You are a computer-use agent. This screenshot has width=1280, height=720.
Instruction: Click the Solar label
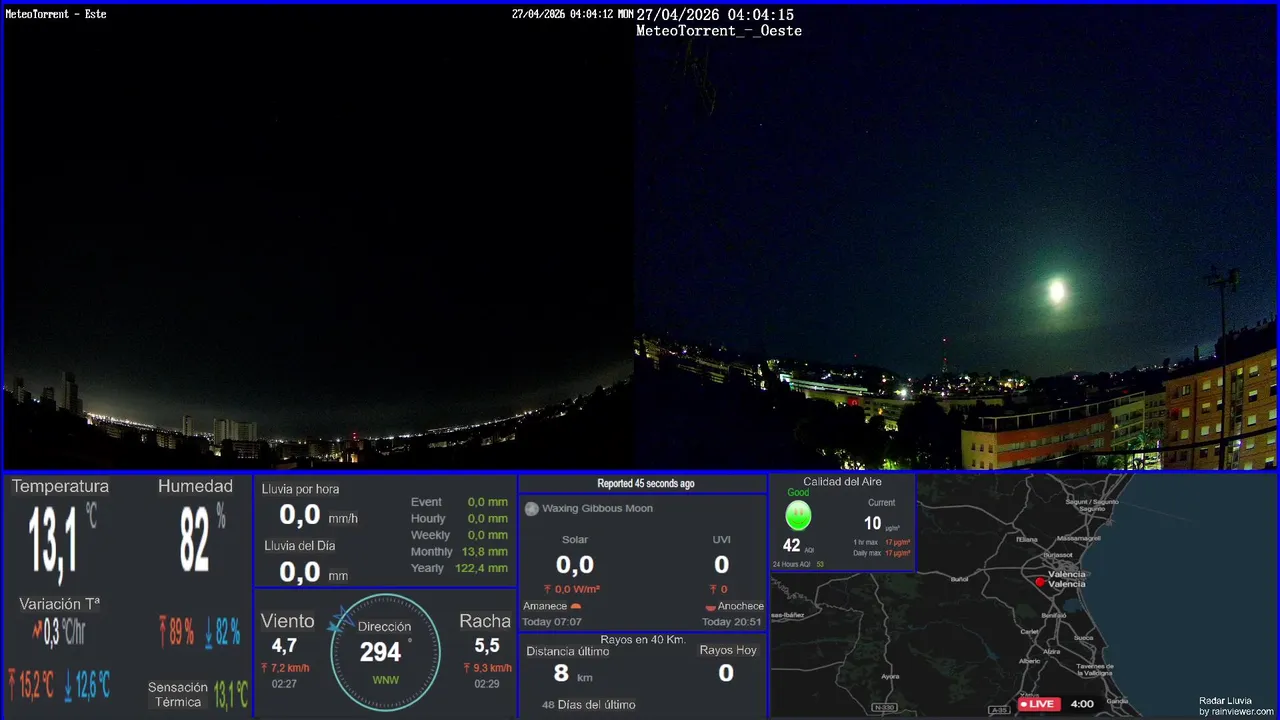(x=575, y=540)
